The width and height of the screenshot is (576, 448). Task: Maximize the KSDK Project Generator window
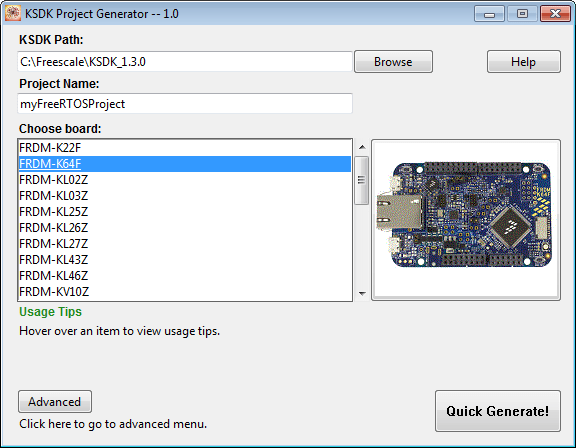tap(522, 14)
